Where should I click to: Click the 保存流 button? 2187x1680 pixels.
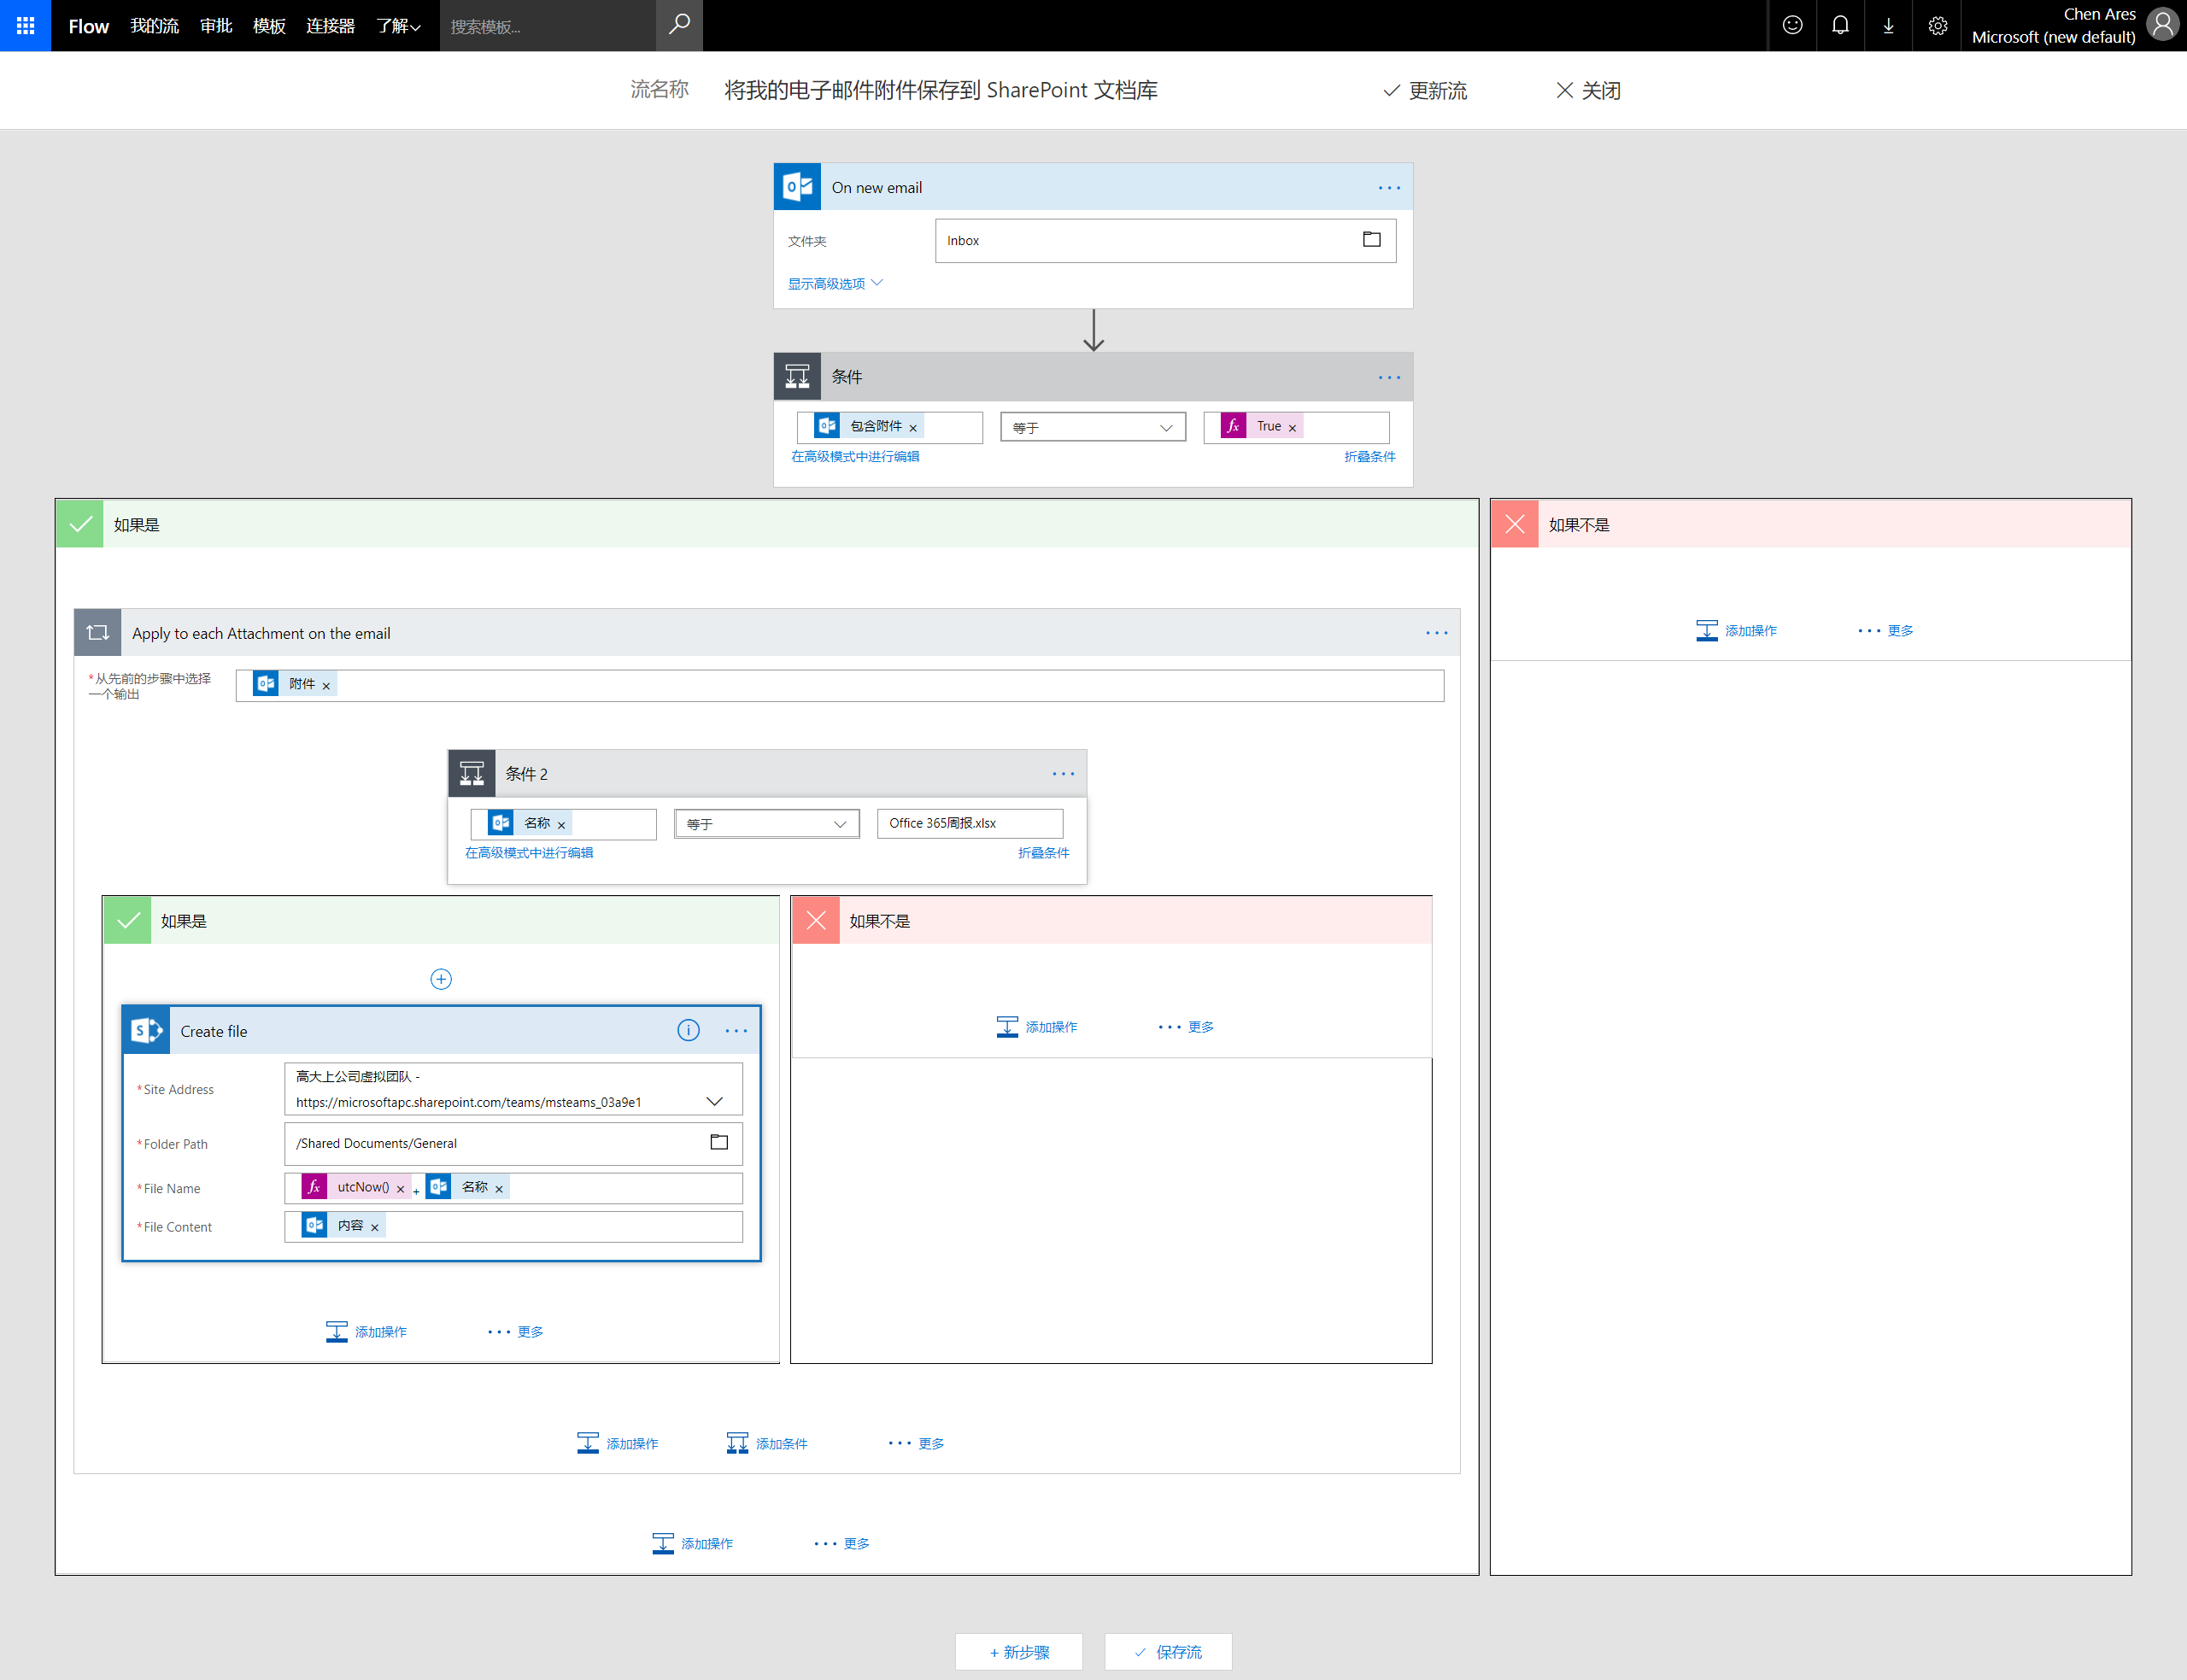click(1167, 1652)
